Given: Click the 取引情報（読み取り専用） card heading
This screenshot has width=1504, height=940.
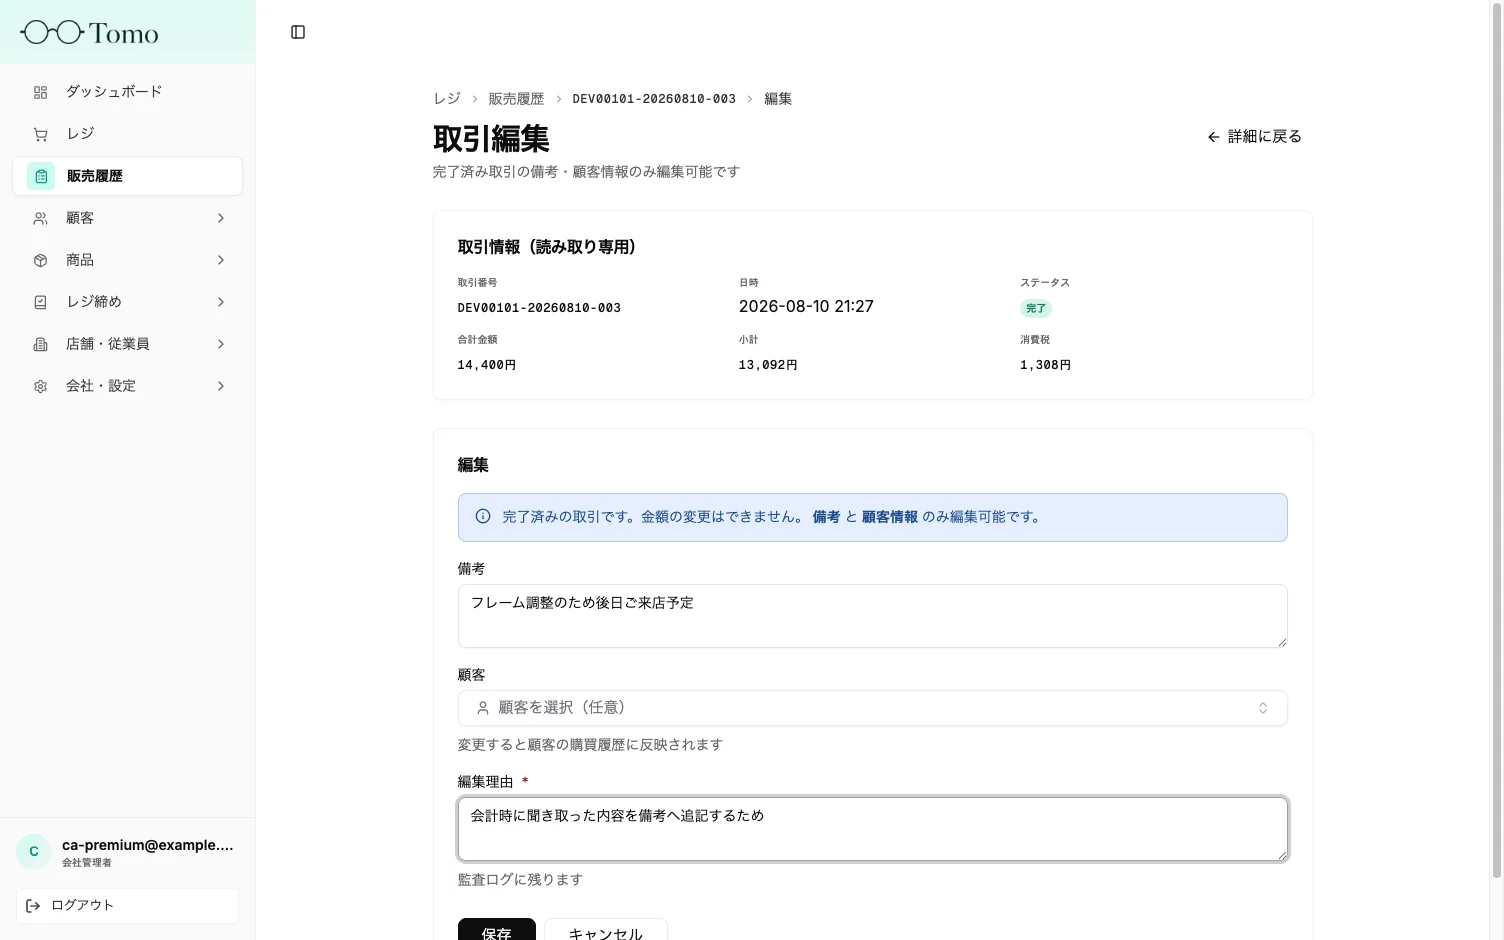Looking at the screenshot, I should tap(547, 247).
